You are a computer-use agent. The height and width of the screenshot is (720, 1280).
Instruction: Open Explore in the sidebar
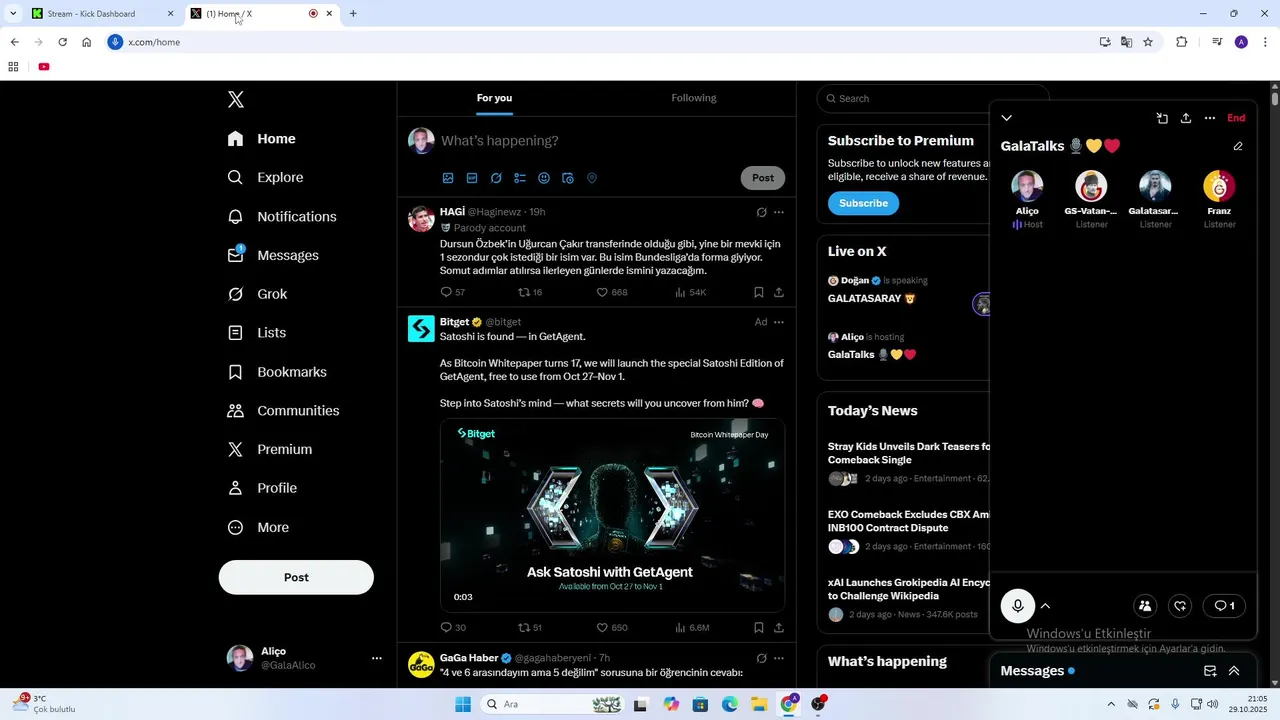pos(266,177)
